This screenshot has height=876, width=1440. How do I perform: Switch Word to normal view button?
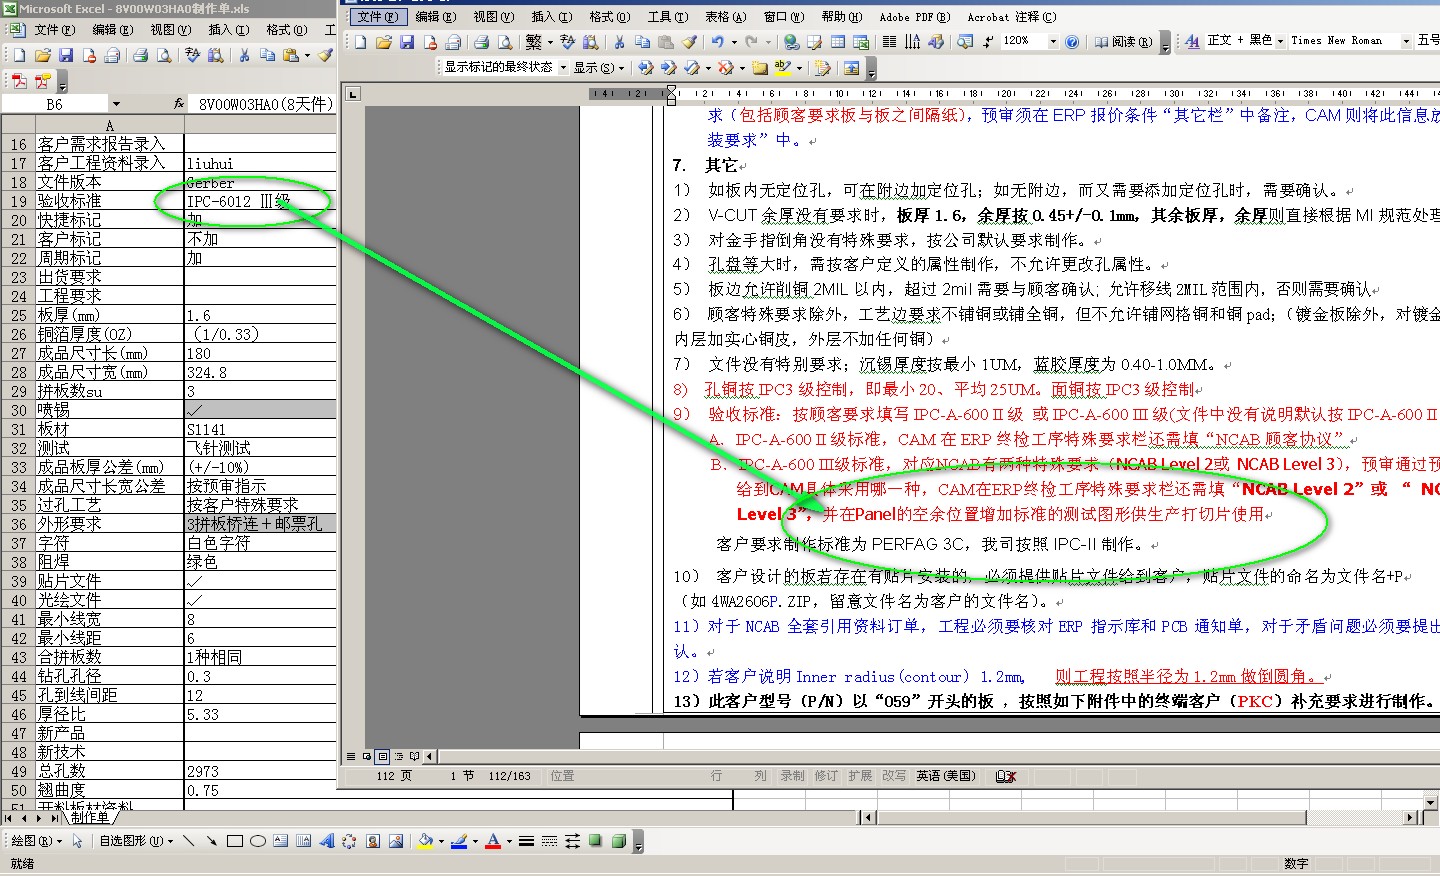(350, 756)
